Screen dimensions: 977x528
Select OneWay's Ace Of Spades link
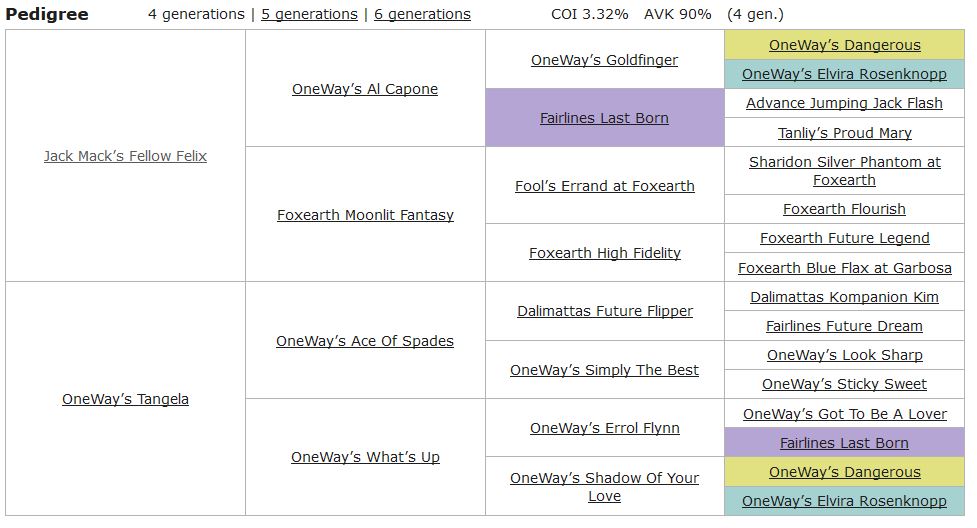[365, 341]
